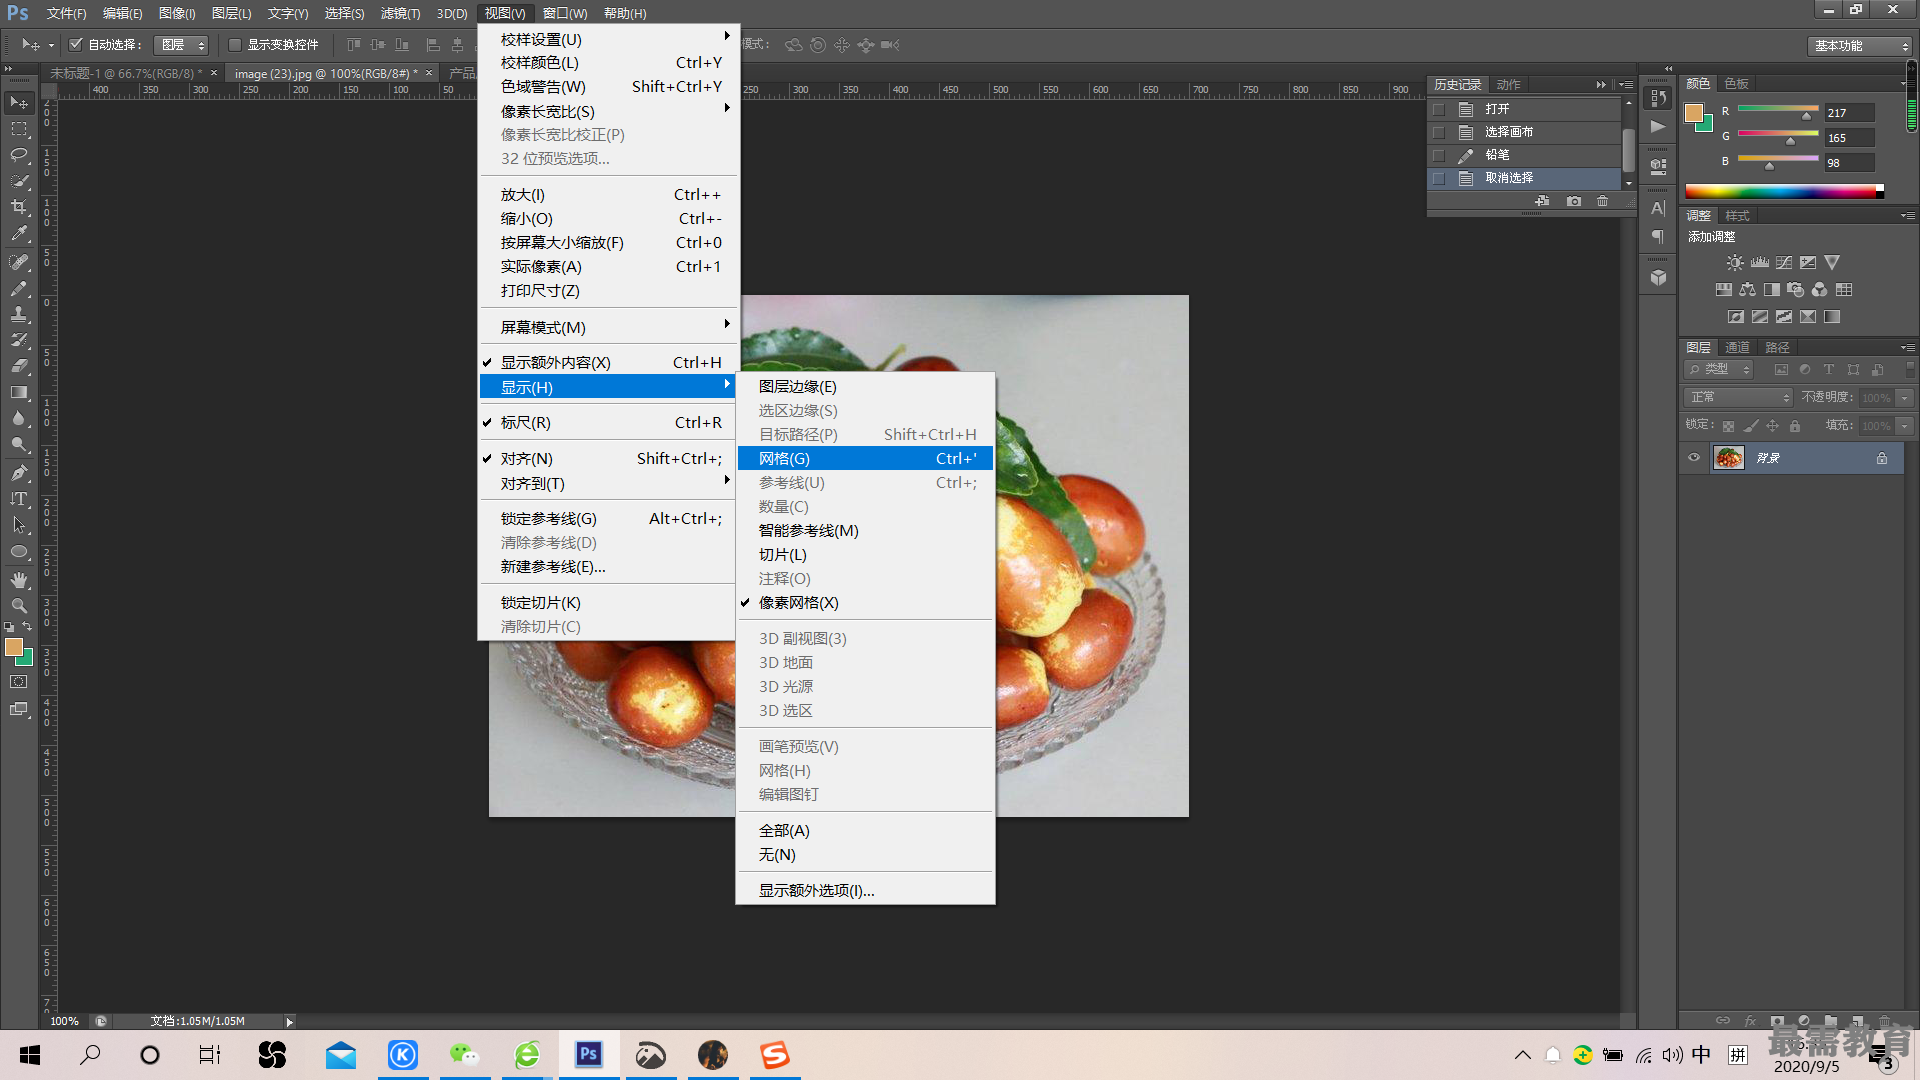Select the Spot Healing Brush tool
Image resolution: width=1920 pixels, height=1080 pixels.
pos(19,262)
